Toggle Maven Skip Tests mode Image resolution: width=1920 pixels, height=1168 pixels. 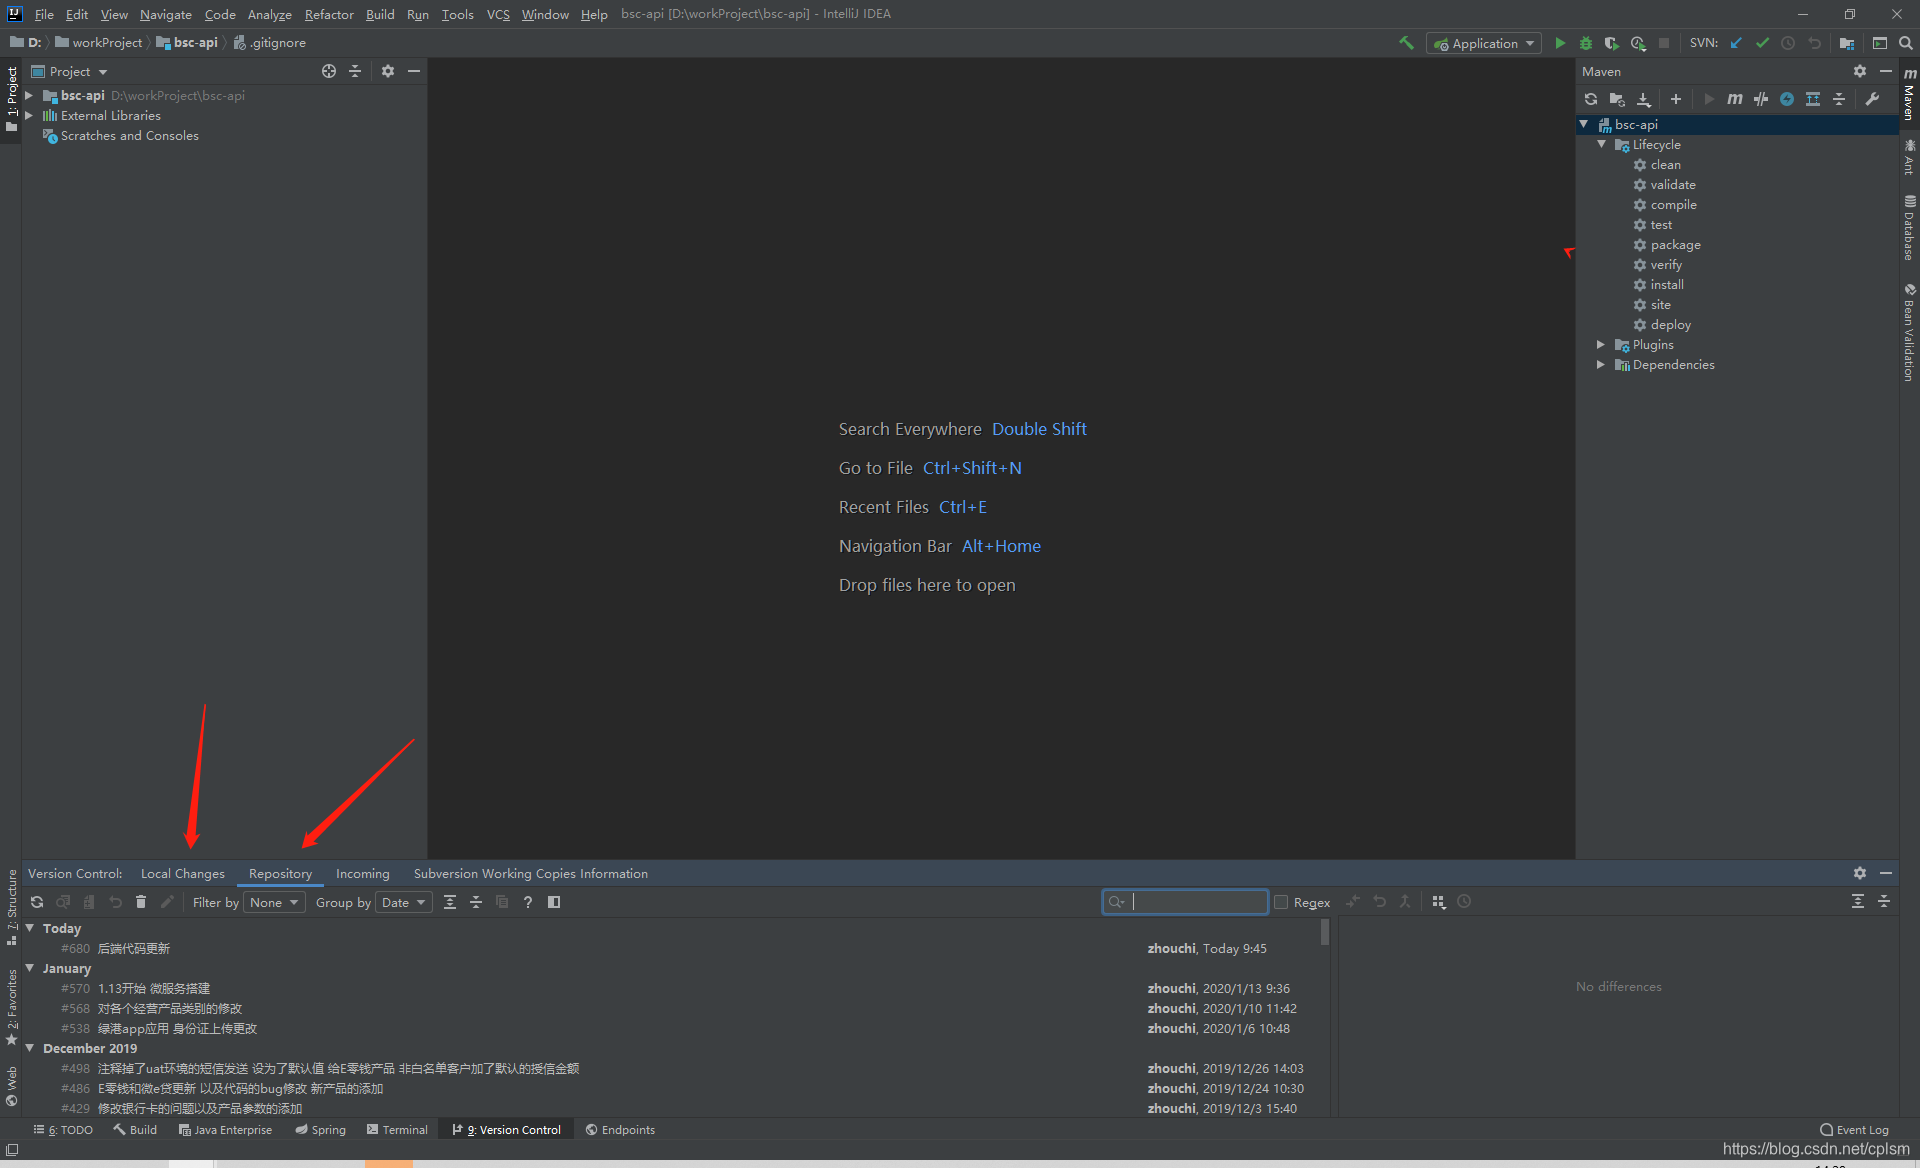(x=1786, y=99)
